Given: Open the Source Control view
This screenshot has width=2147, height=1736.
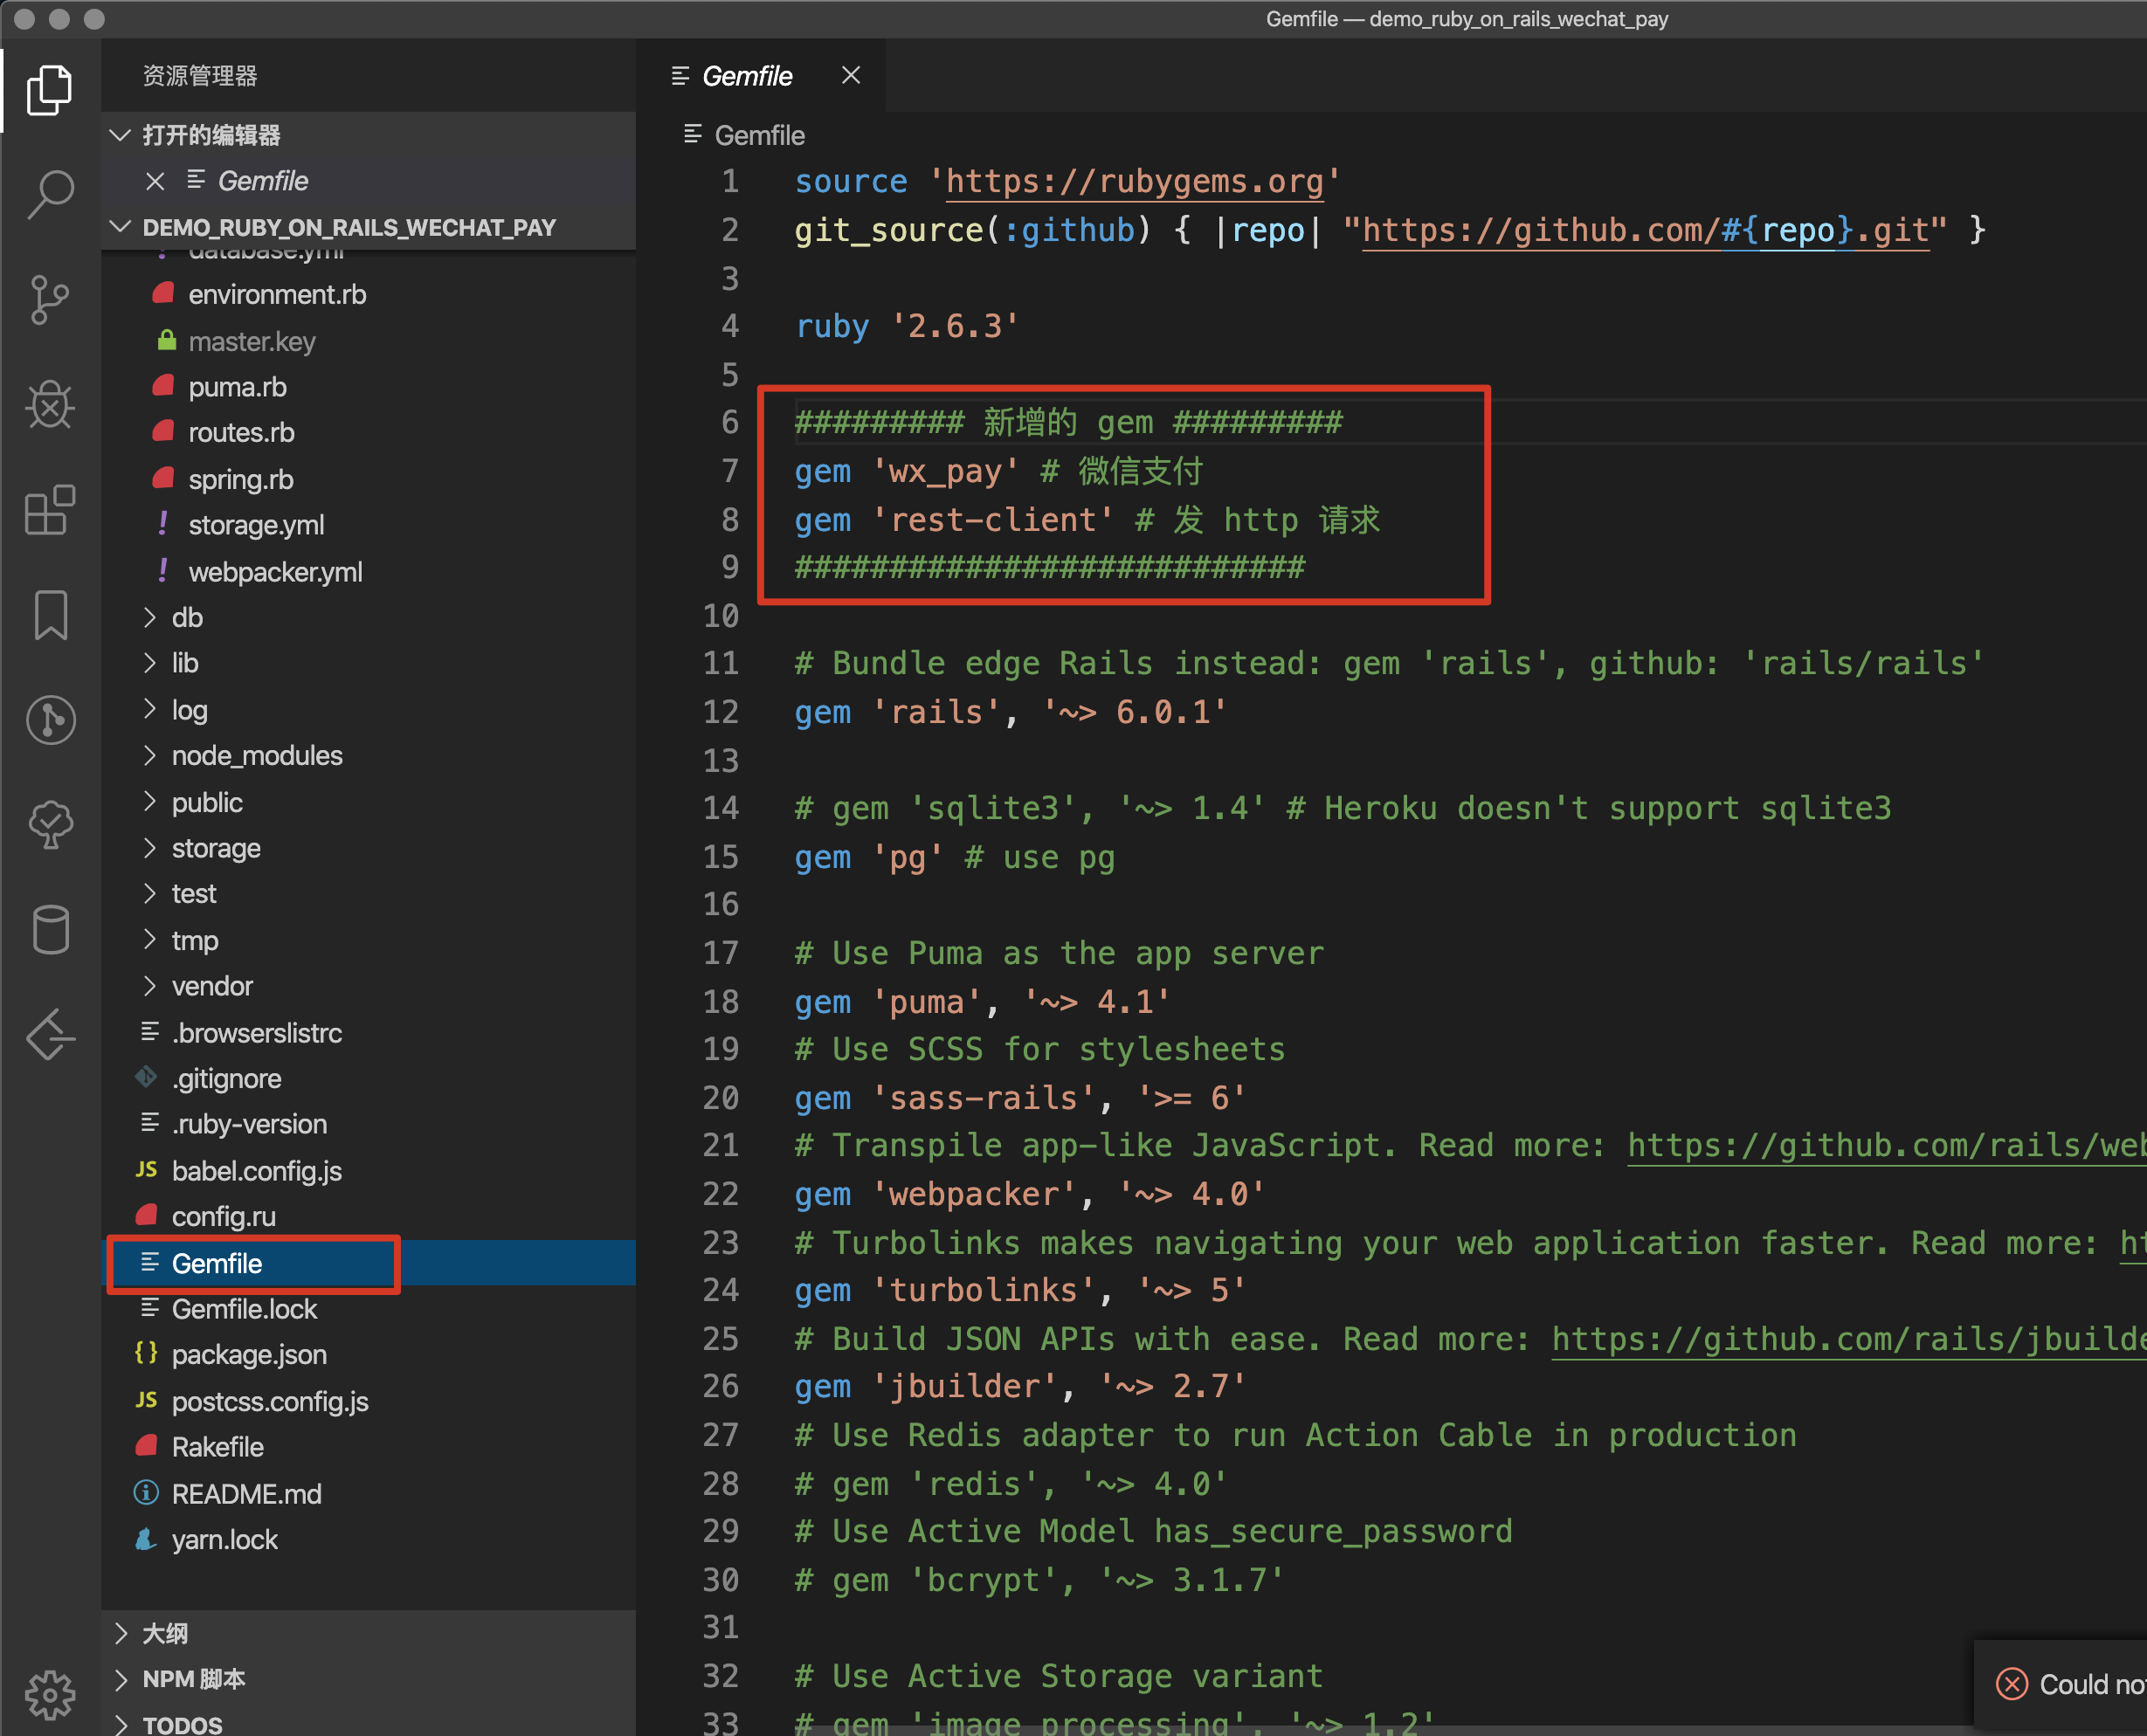Looking at the screenshot, I should [50, 299].
